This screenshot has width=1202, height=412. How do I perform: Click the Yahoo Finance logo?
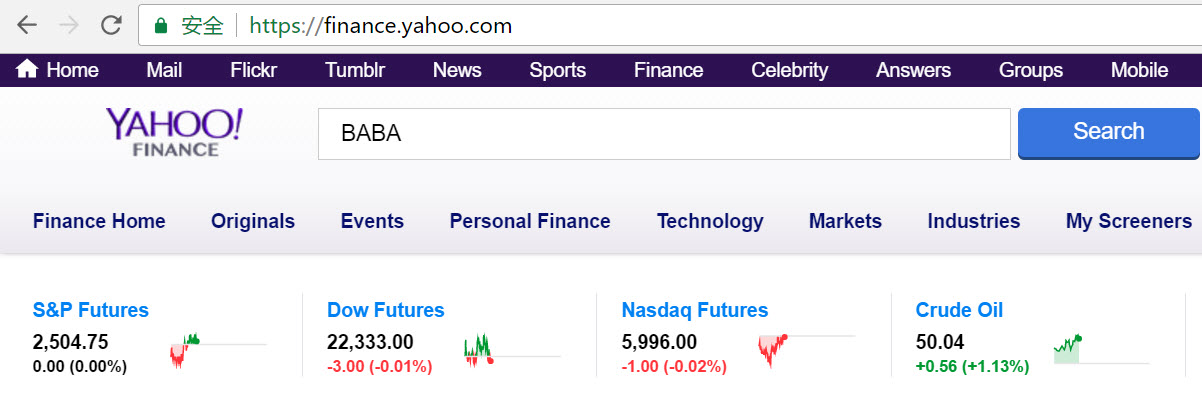click(174, 133)
